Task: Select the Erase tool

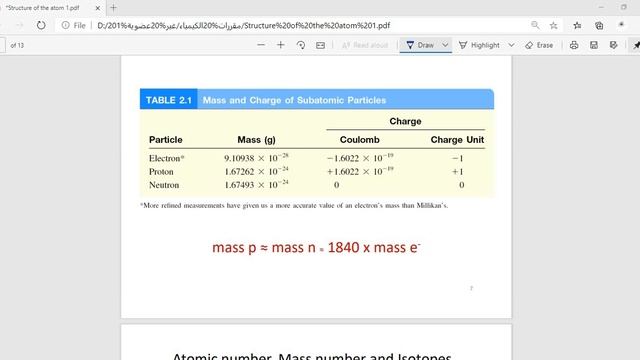Action: (x=539, y=45)
